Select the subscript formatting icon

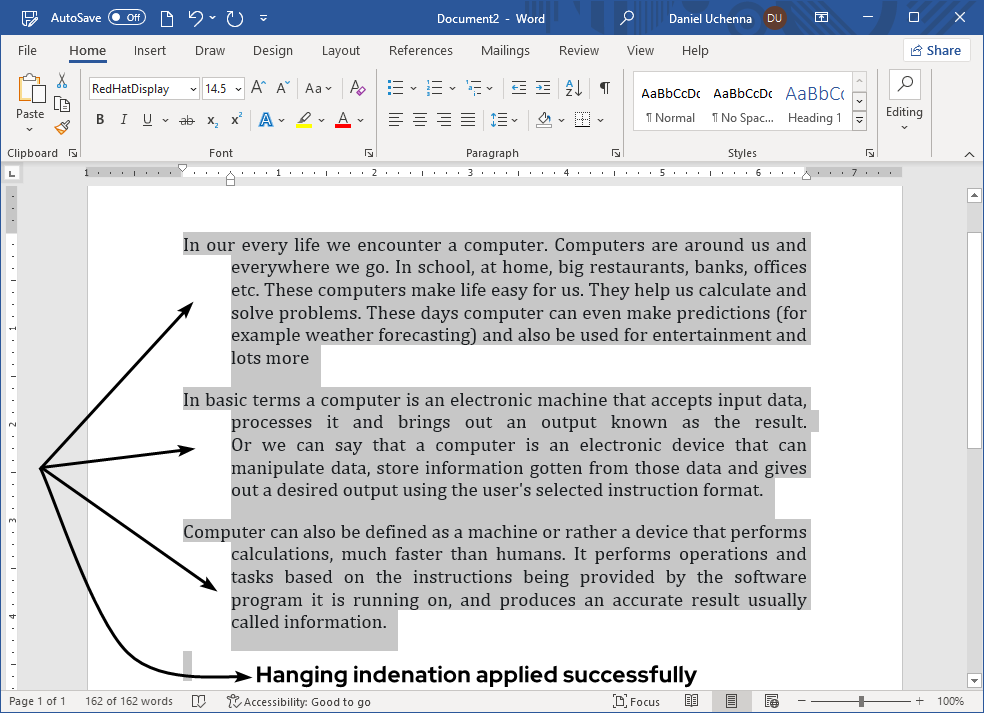pos(210,119)
